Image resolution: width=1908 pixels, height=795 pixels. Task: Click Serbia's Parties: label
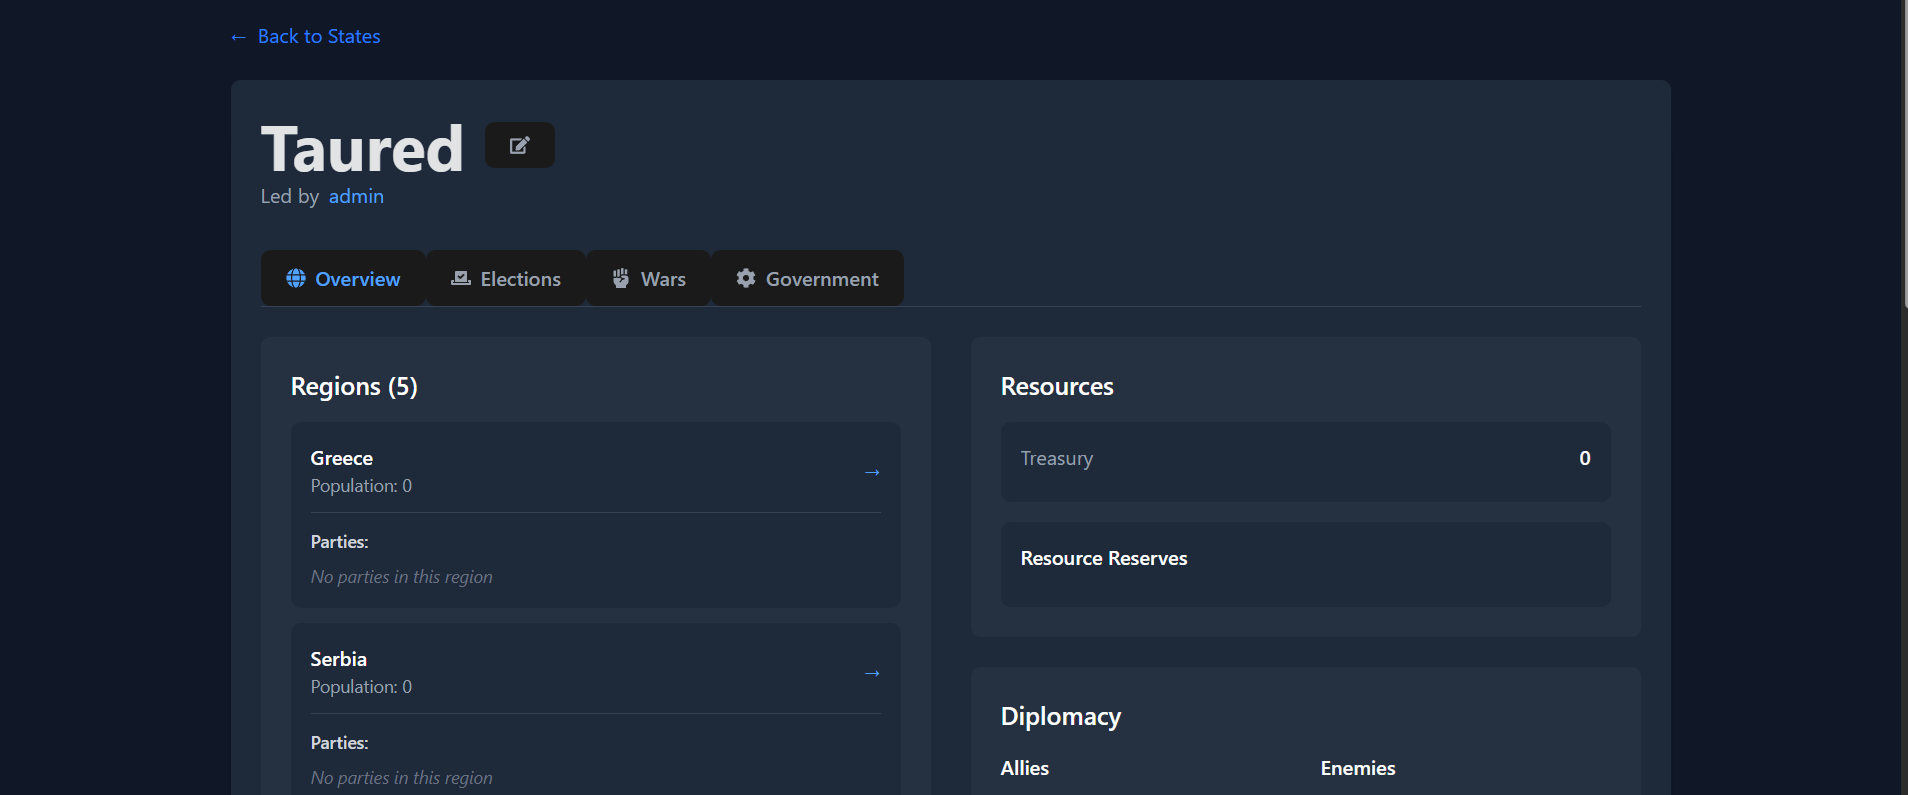[340, 743]
